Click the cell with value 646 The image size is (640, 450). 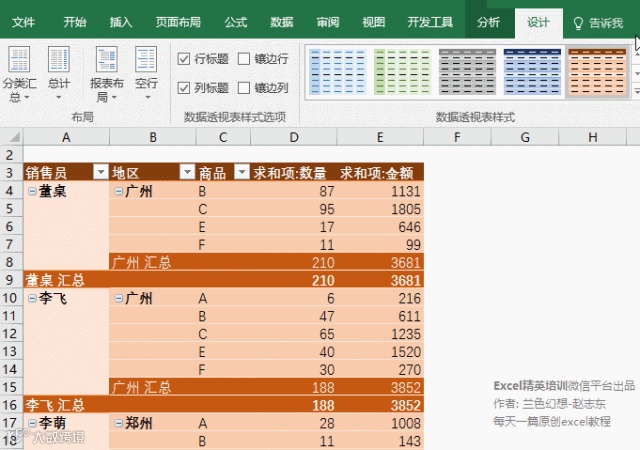(x=380, y=227)
